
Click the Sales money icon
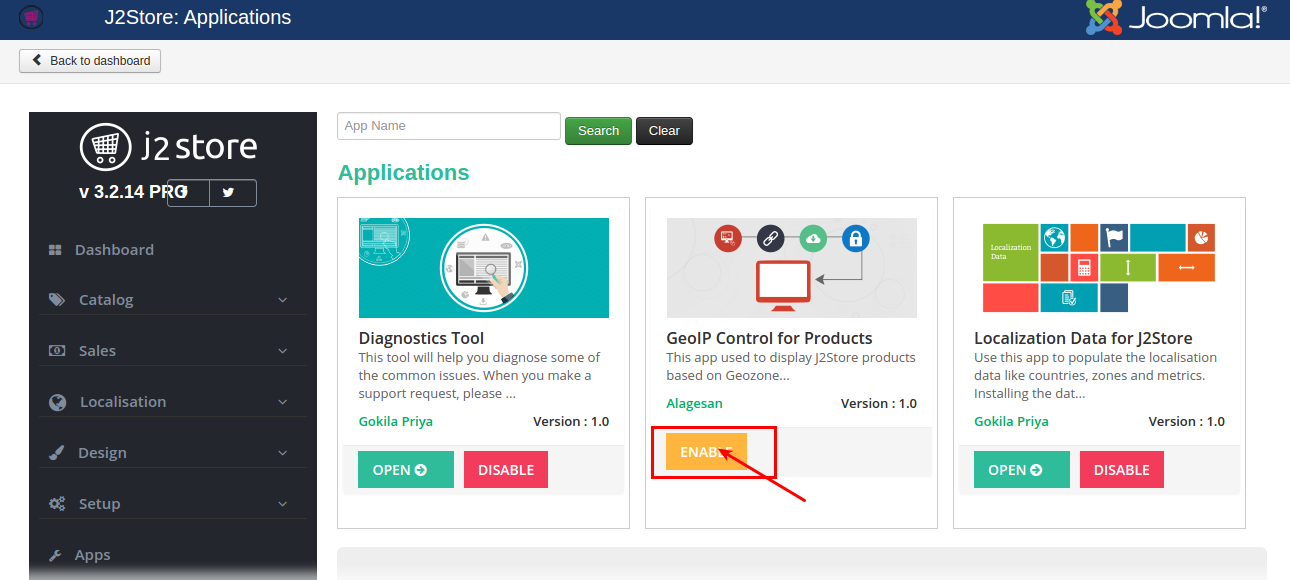(57, 351)
